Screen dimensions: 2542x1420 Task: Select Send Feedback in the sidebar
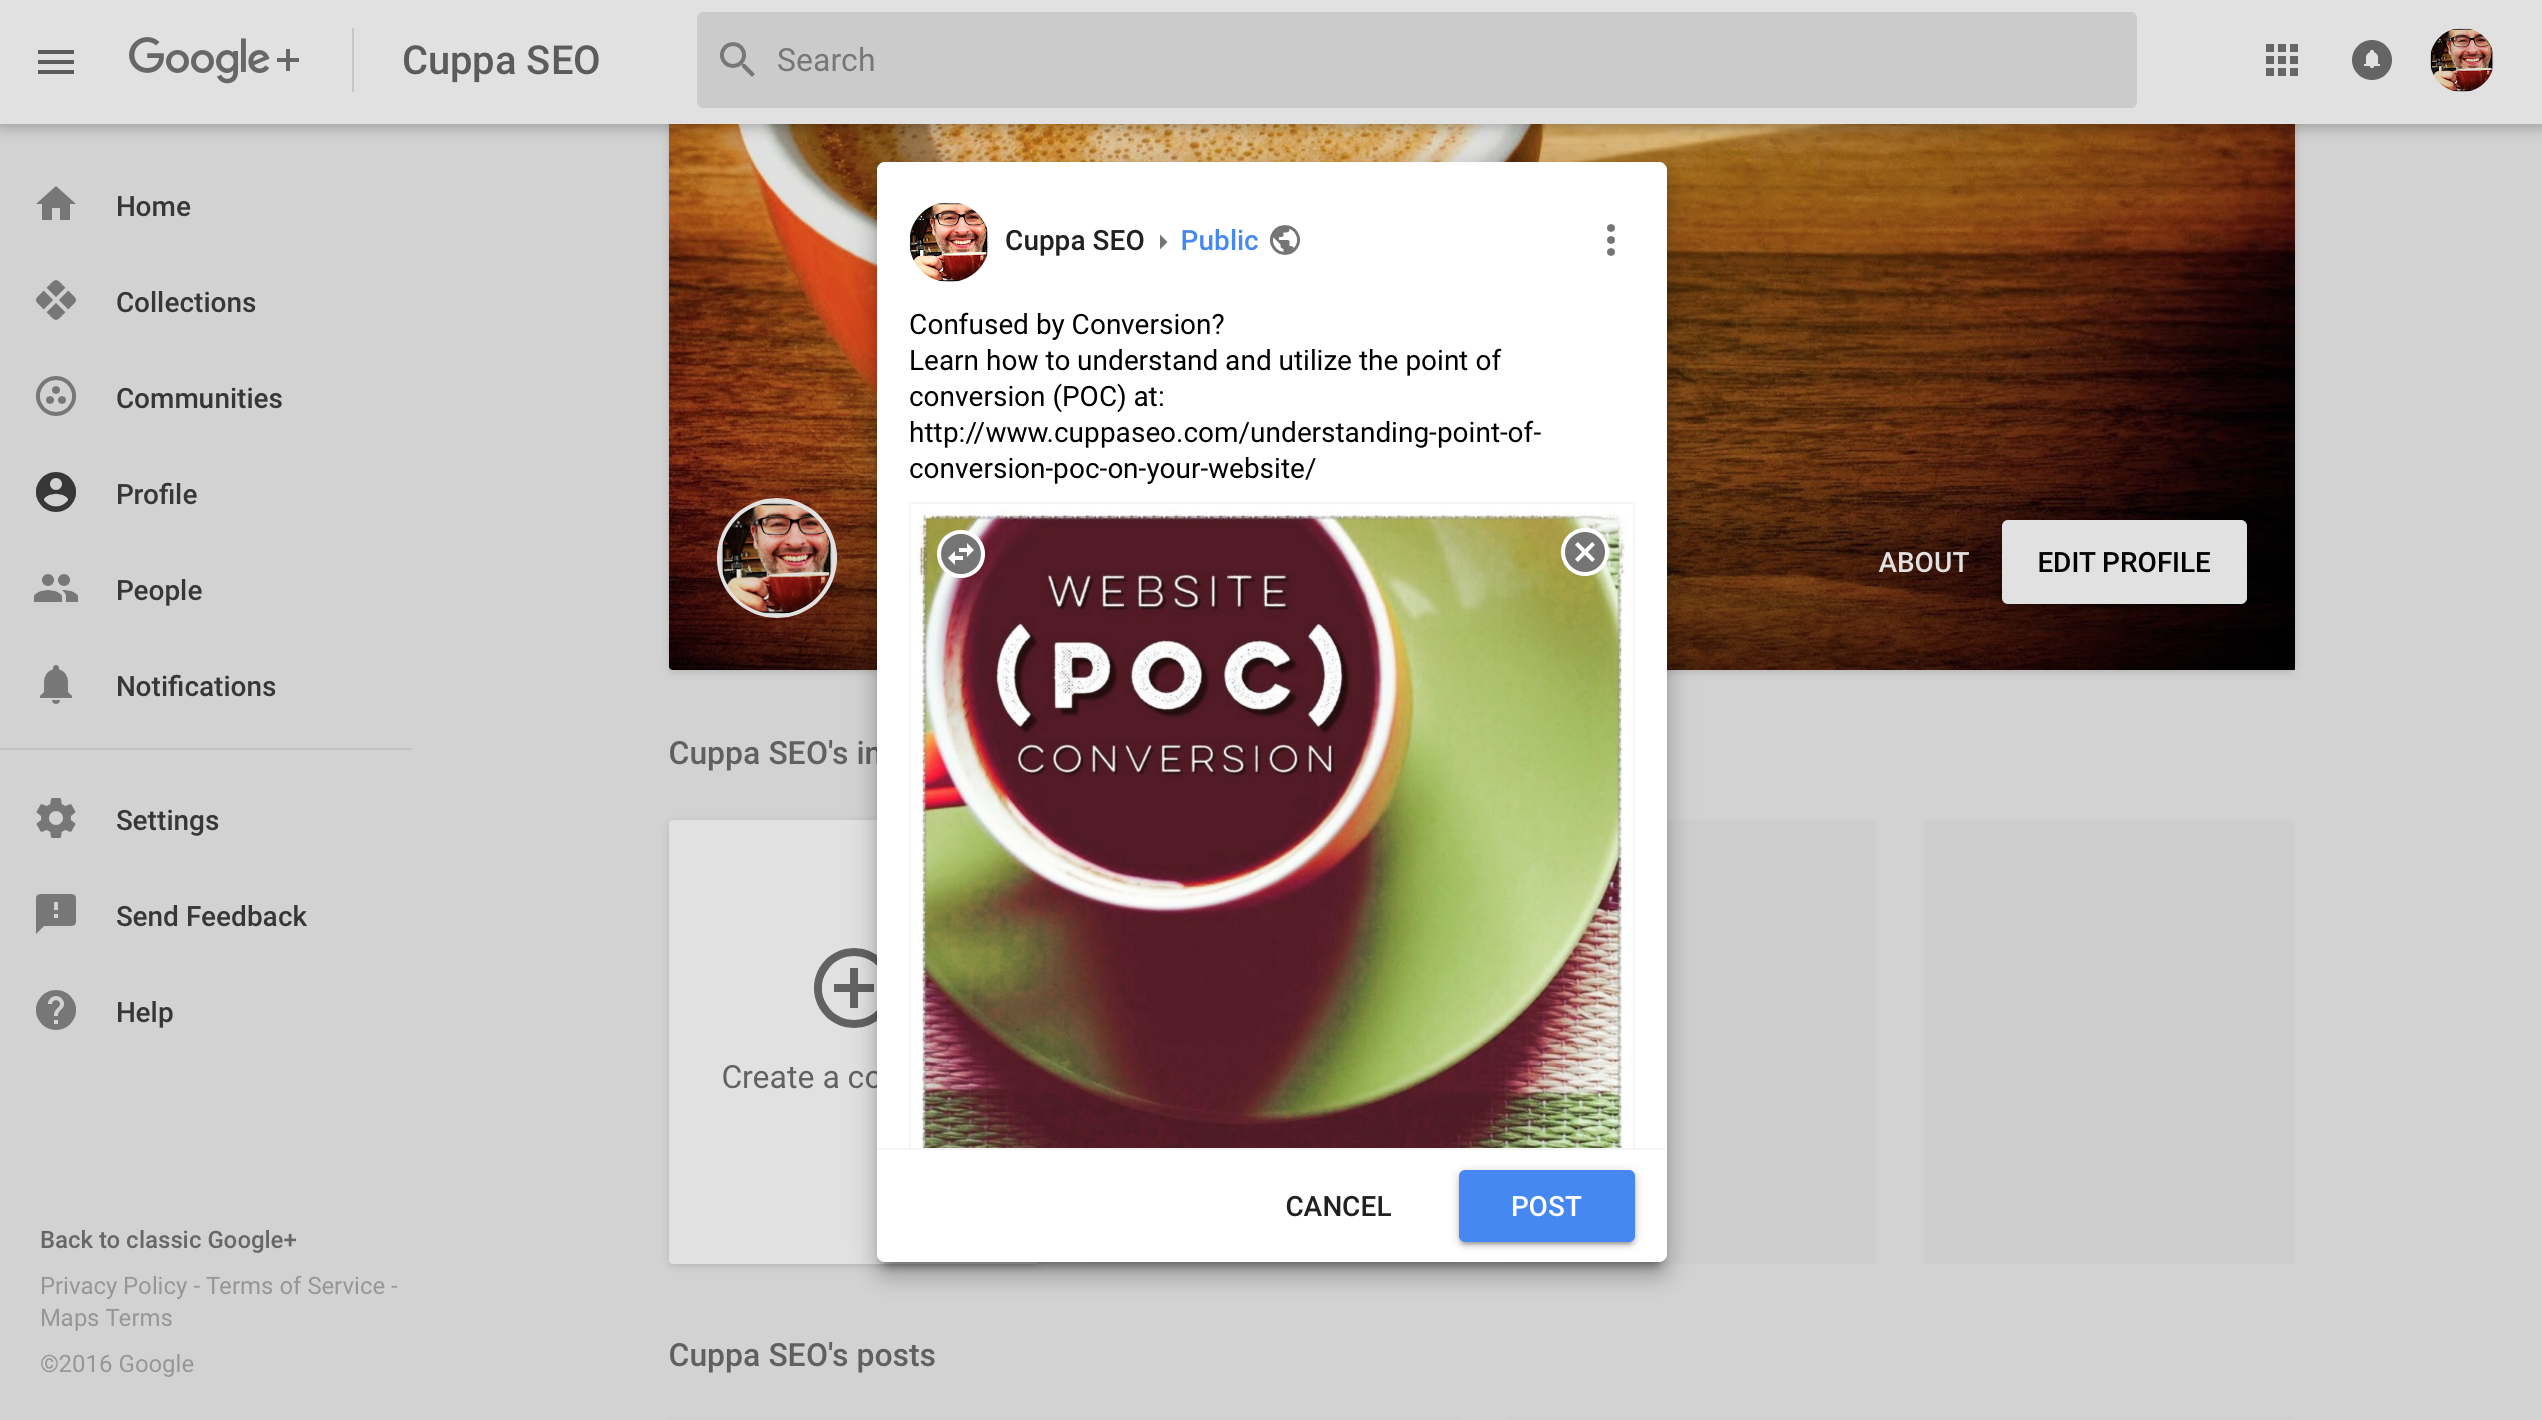211,916
